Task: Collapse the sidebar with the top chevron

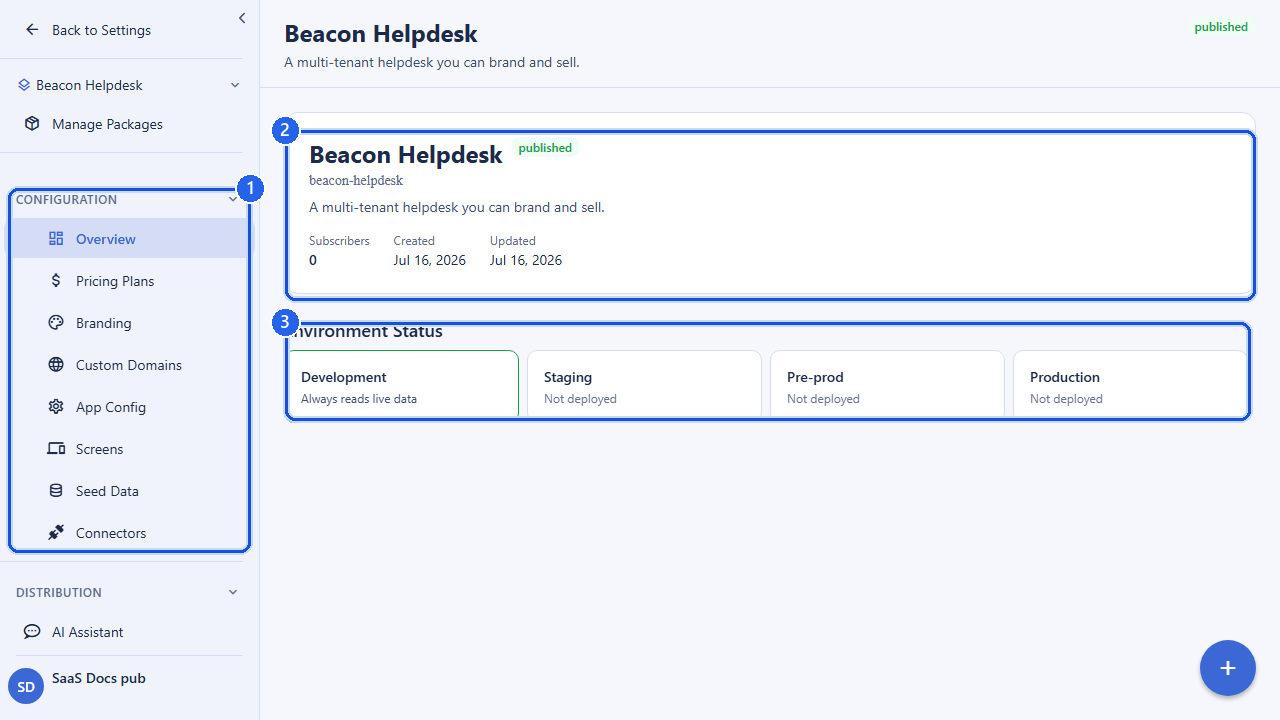Action: (x=242, y=18)
